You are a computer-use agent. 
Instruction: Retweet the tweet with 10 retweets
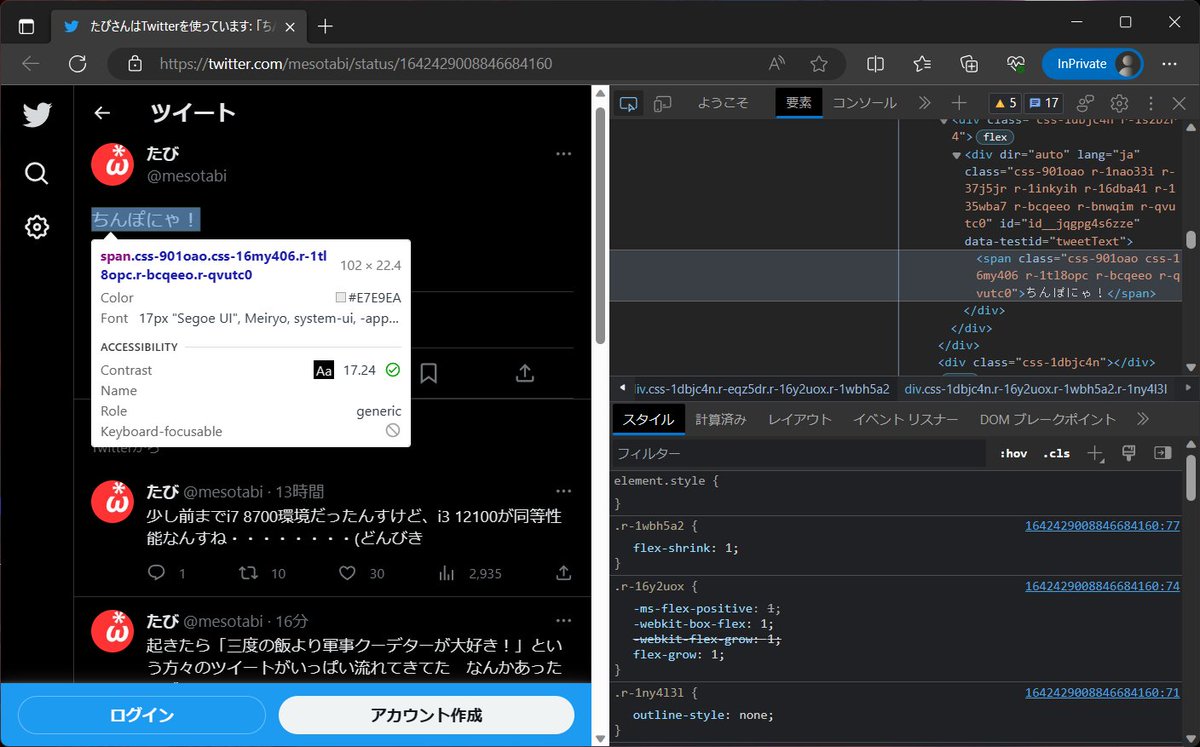pos(250,573)
